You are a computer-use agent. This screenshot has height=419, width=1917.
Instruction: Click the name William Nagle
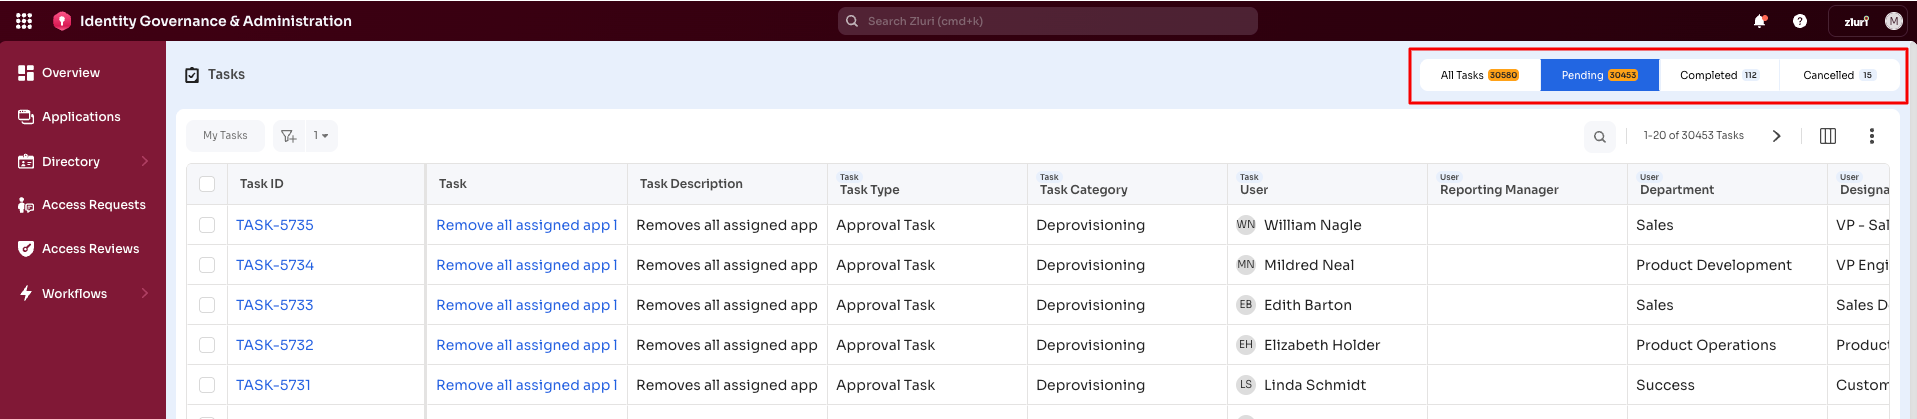pos(1313,225)
